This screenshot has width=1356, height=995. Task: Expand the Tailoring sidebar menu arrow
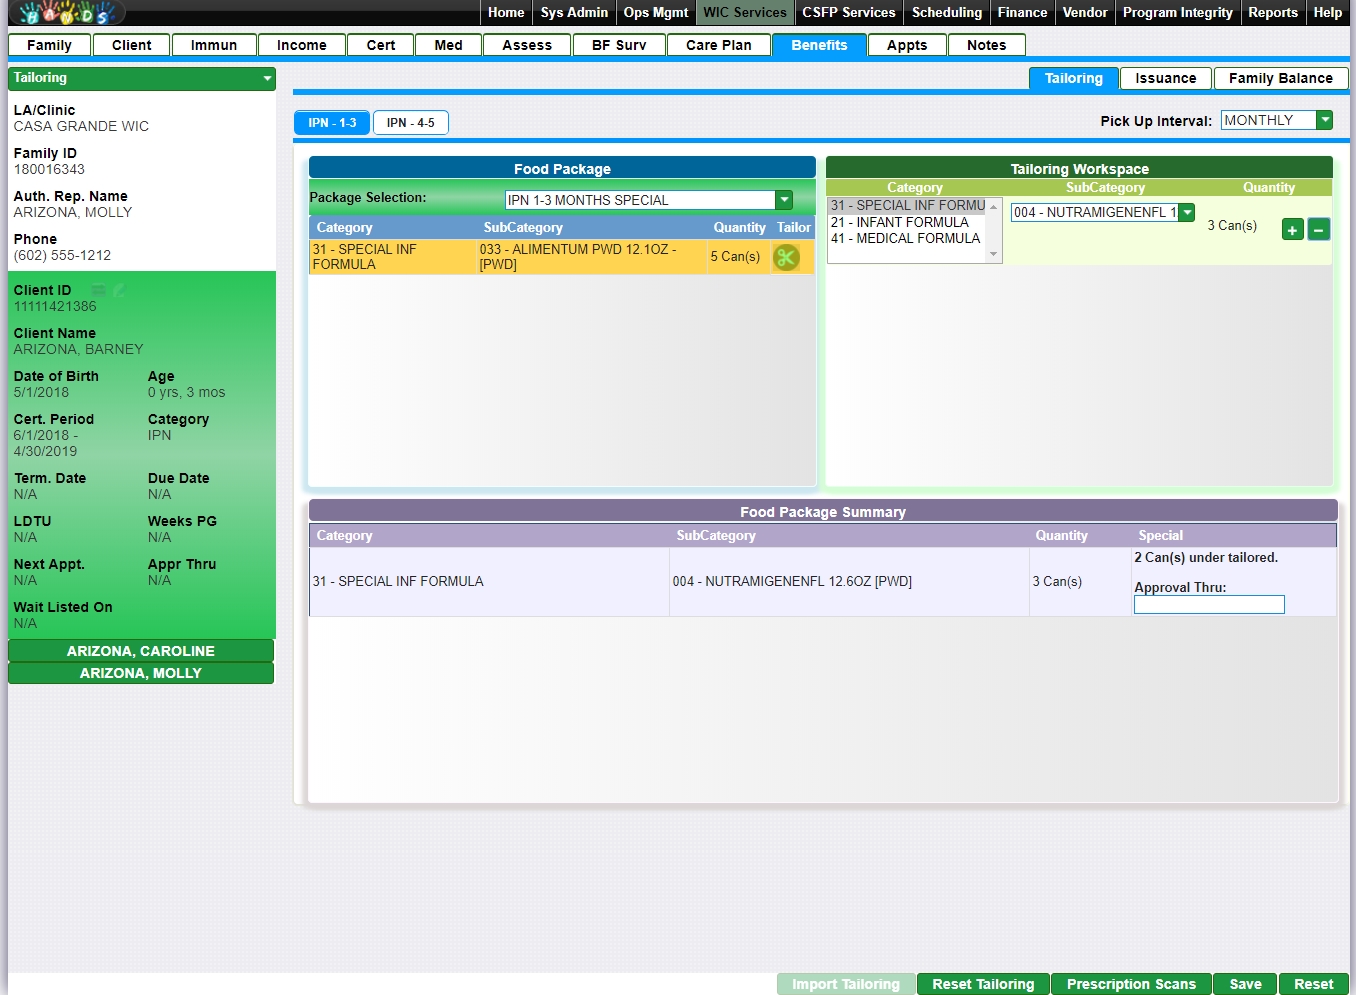coord(267,78)
